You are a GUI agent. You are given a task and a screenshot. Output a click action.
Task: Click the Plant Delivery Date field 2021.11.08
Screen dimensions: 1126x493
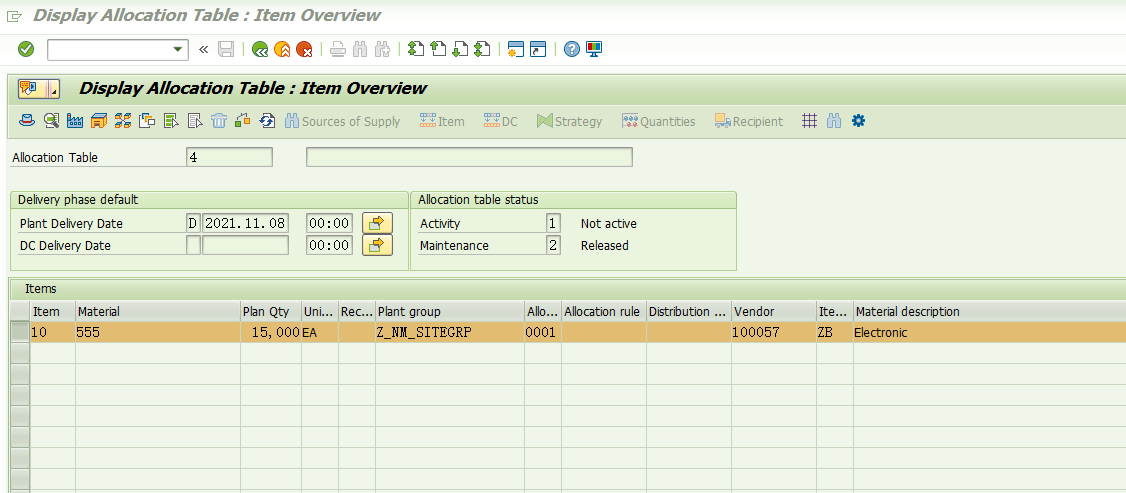[x=245, y=223]
